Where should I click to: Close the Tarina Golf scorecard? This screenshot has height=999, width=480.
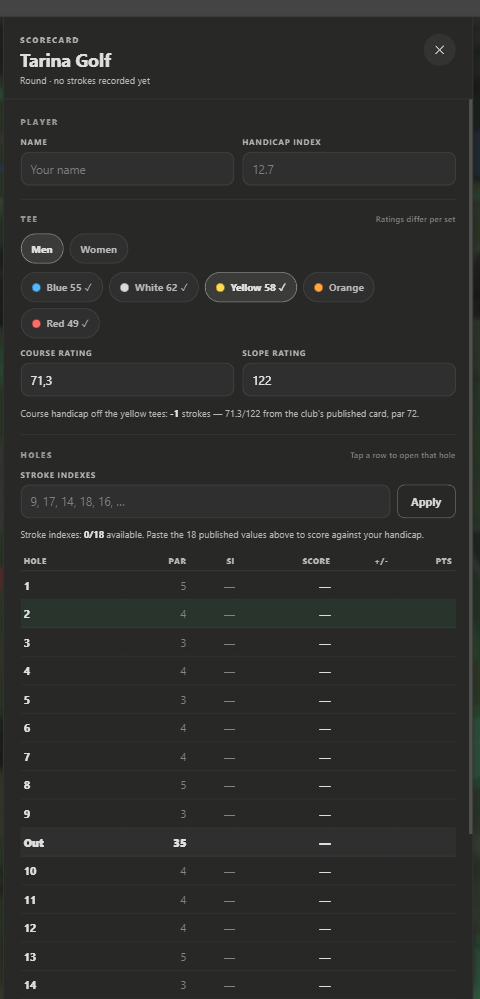(x=439, y=50)
